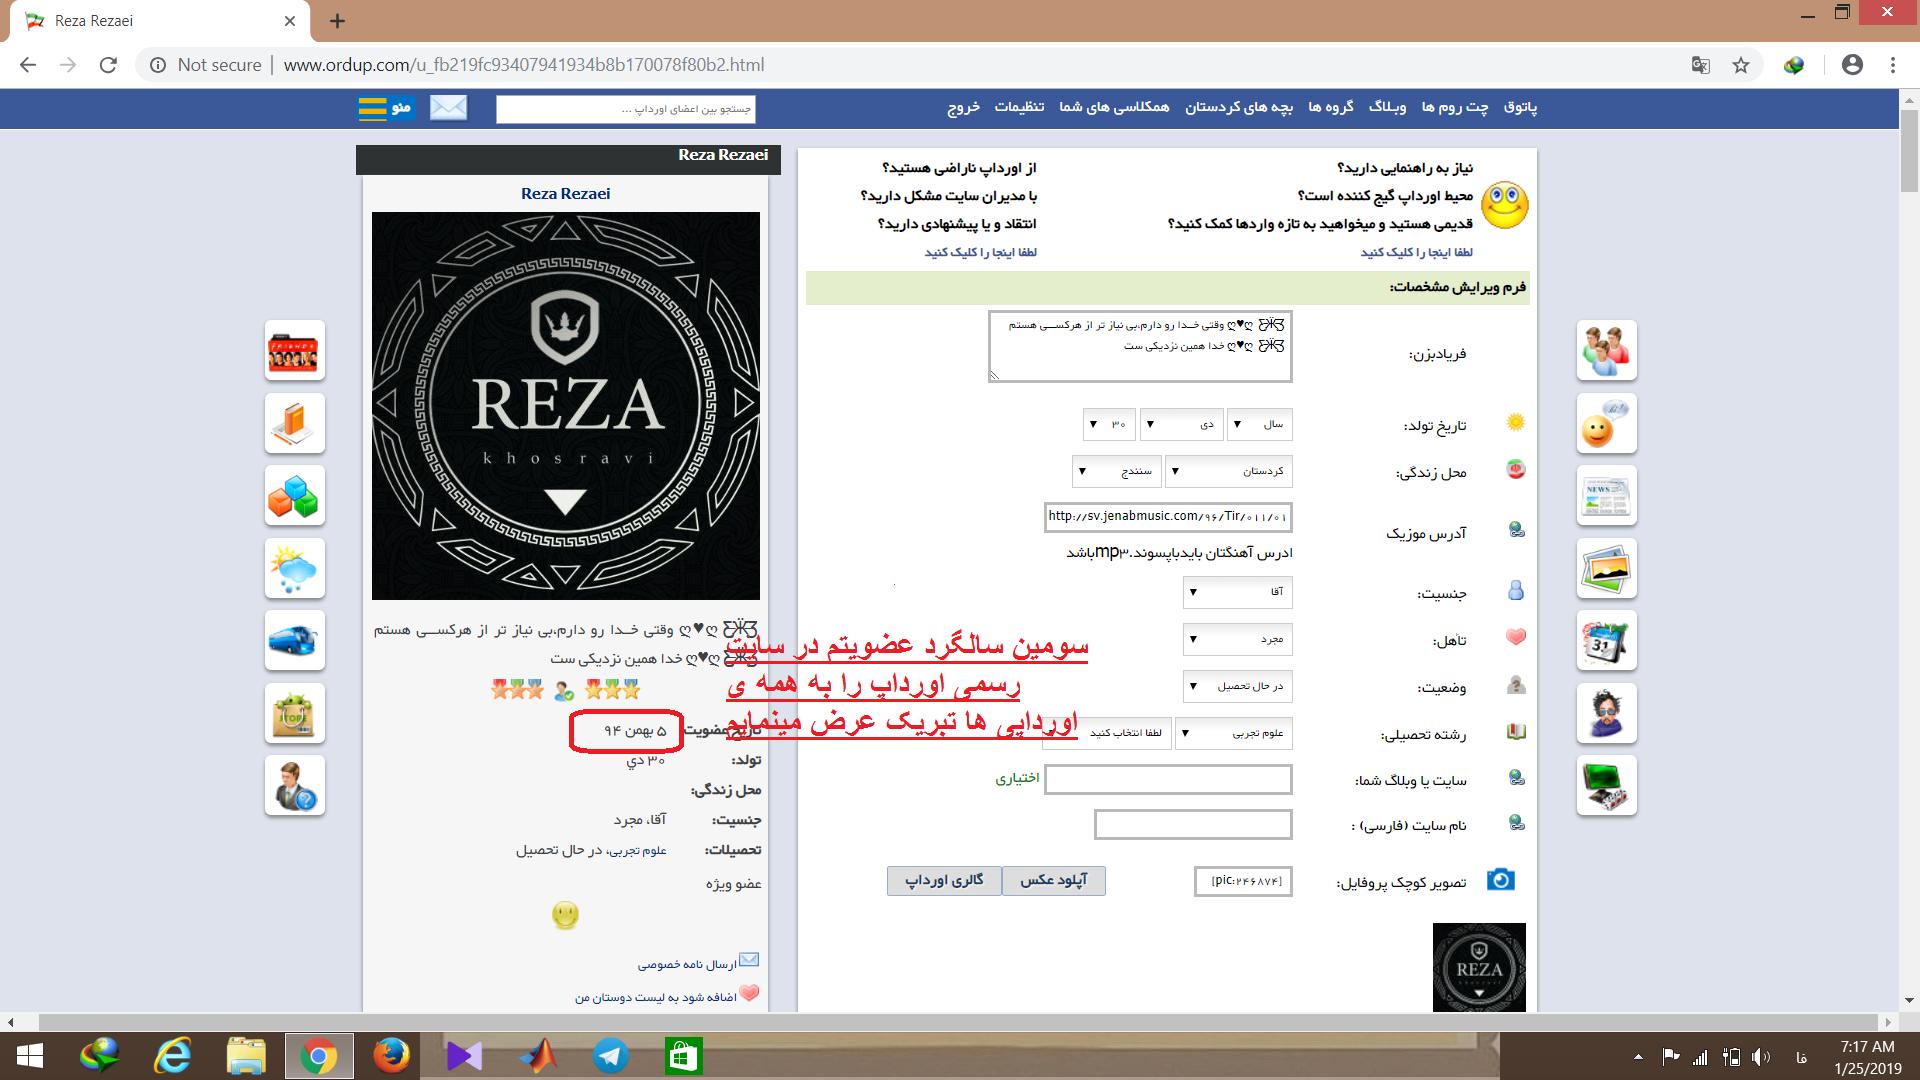This screenshot has height=1080, width=1920.
Task: Open the birth day ۳۰ dropdown
Action: coord(1110,424)
